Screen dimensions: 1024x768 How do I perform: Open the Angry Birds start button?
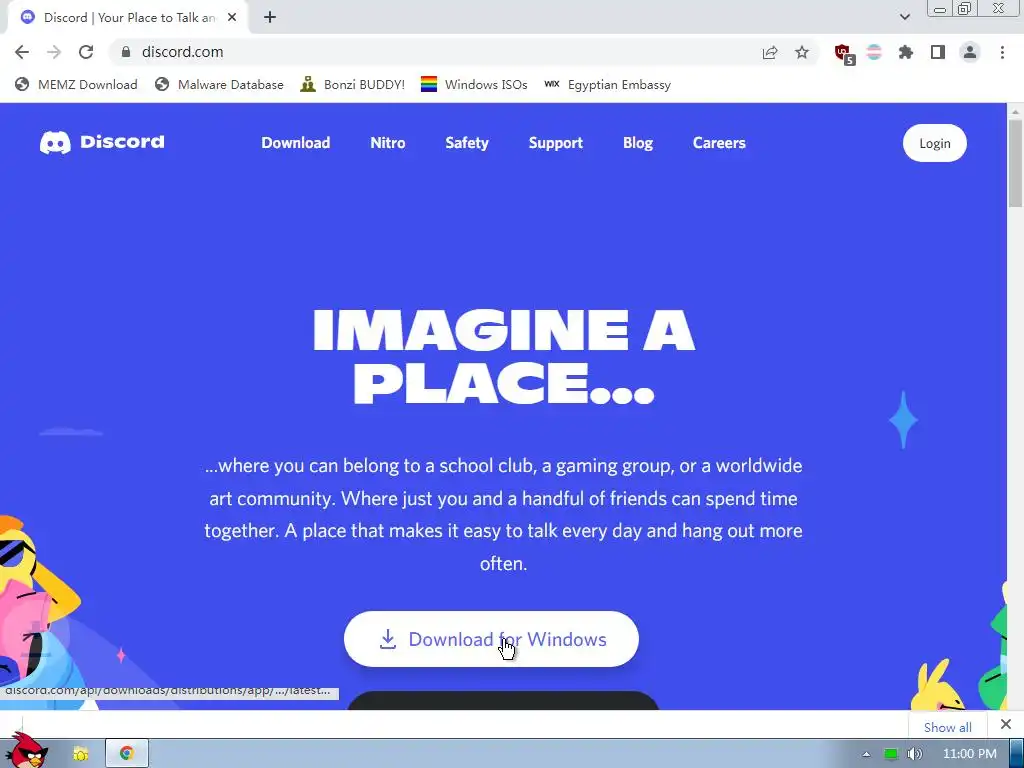(26, 751)
